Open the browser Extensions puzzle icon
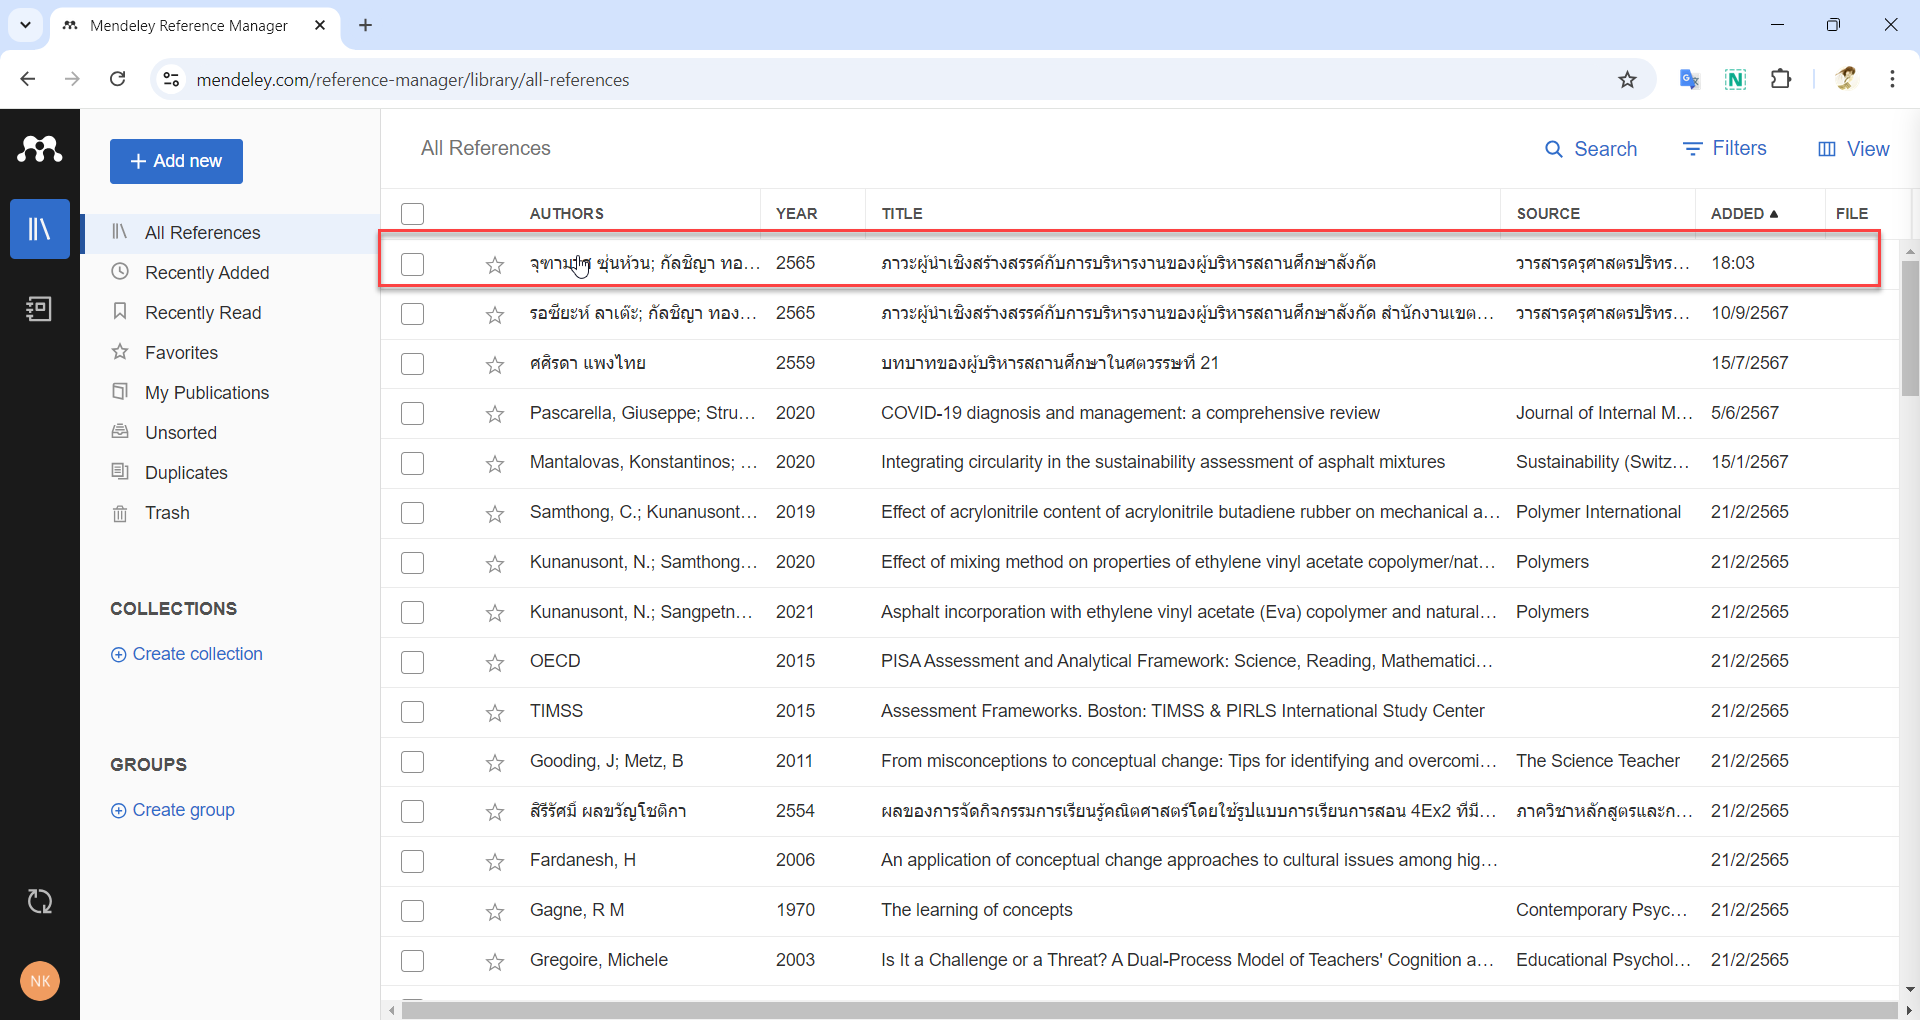The image size is (1920, 1020). pyautogui.click(x=1781, y=79)
